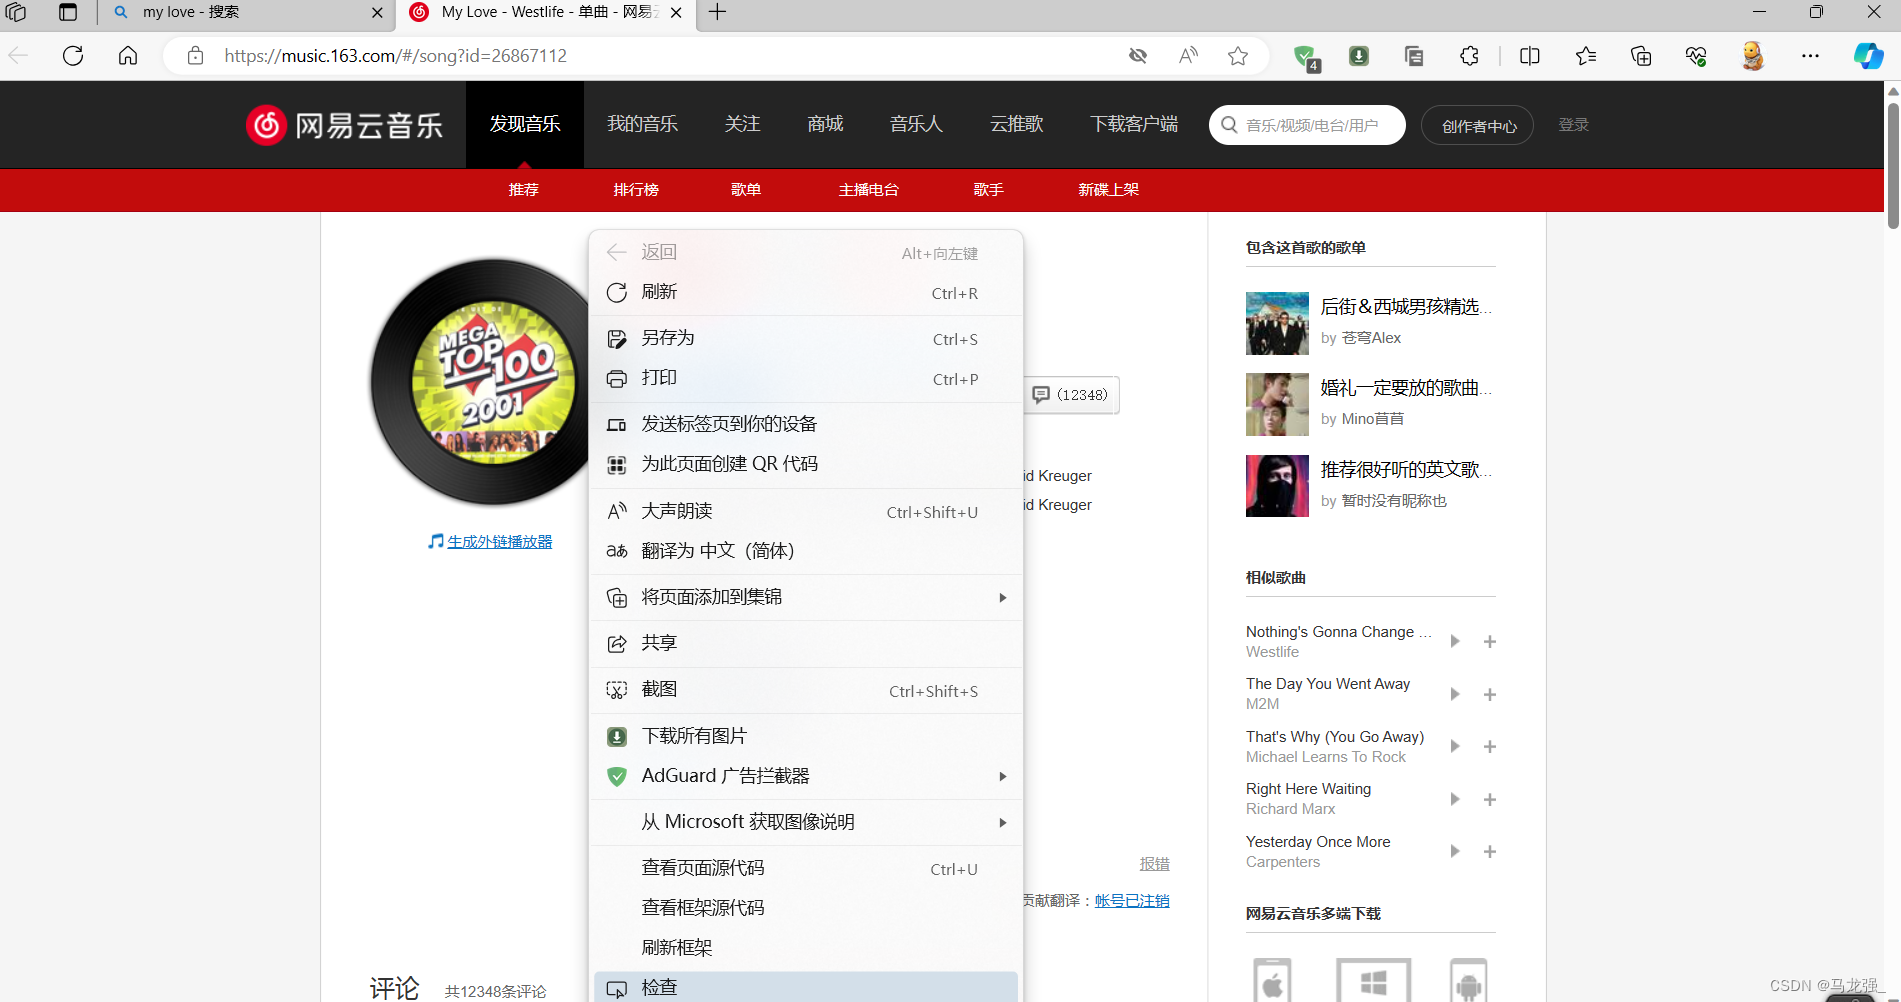Click the 登录 link
This screenshot has height=1002, width=1901.
tap(1574, 125)
